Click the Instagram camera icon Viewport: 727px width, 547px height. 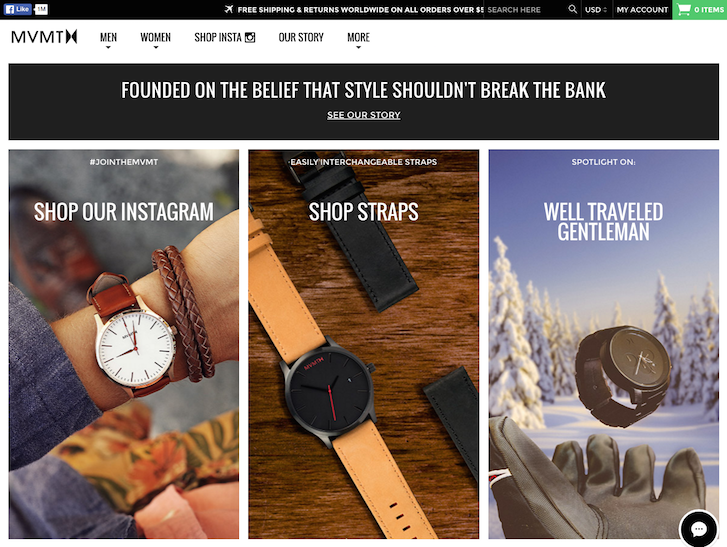pyautogui.click(x=250, y=37)
